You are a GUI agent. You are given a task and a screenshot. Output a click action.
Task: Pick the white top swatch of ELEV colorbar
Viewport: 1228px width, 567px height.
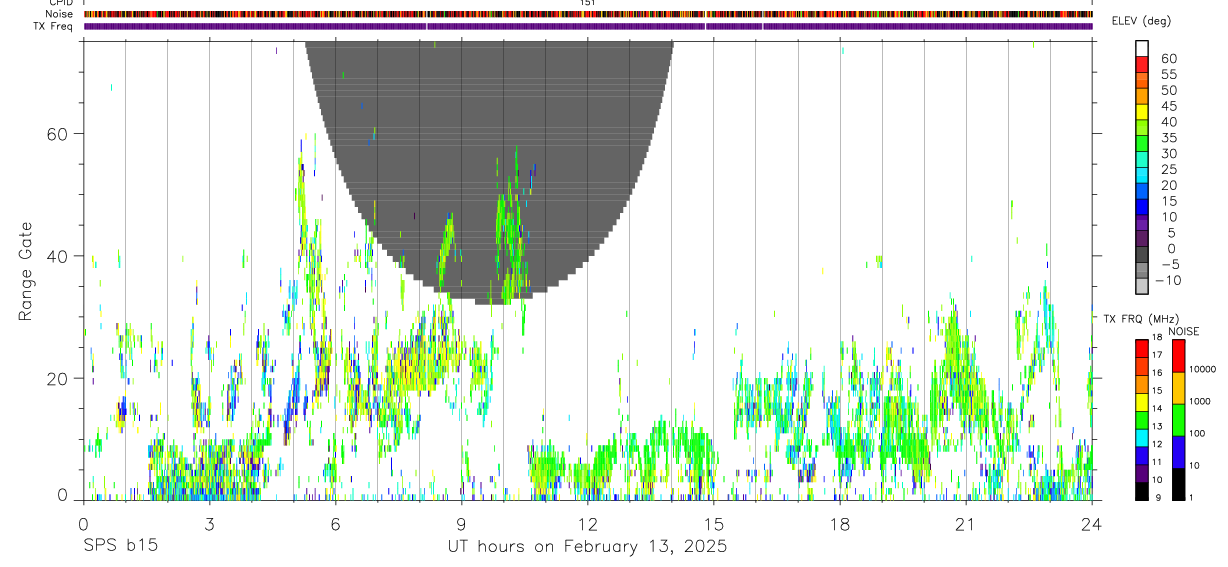1142,48
